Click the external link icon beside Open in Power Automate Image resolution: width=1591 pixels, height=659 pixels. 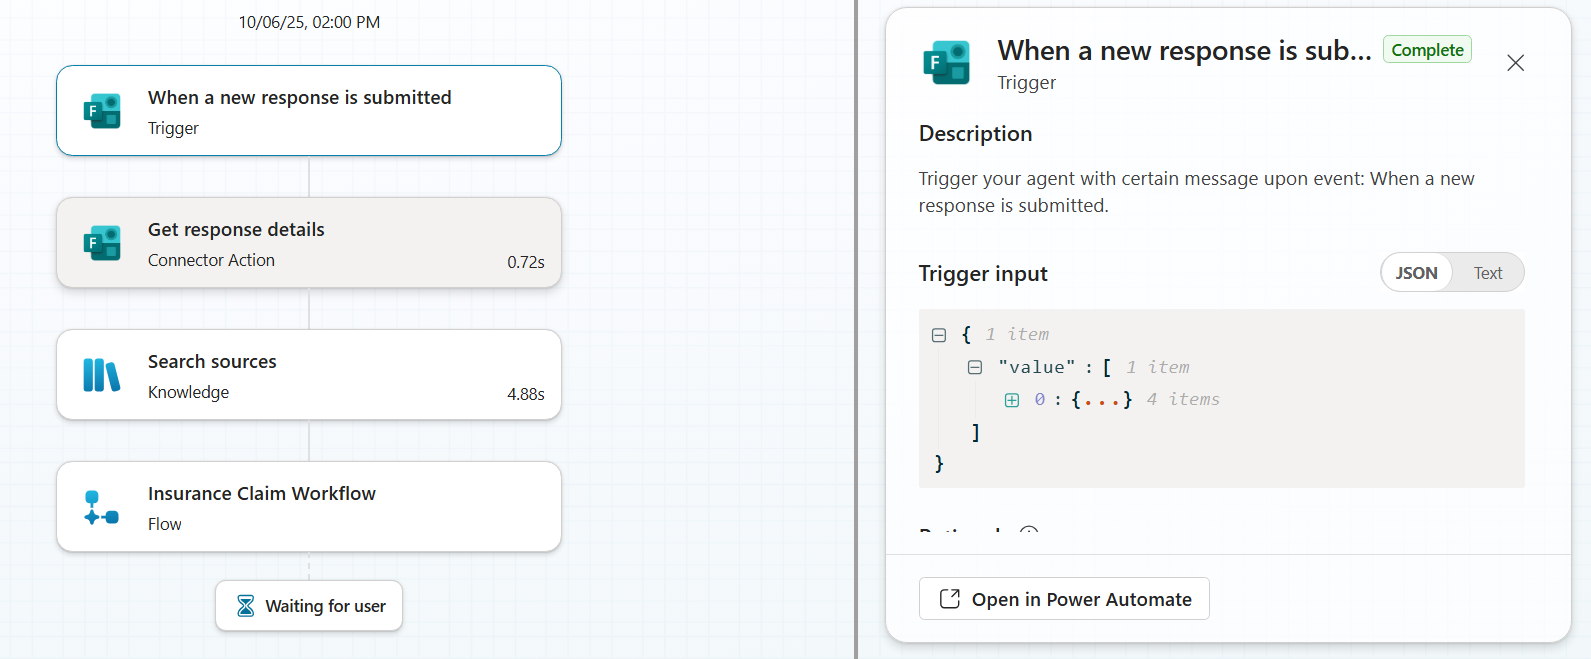tap(950, 599)
